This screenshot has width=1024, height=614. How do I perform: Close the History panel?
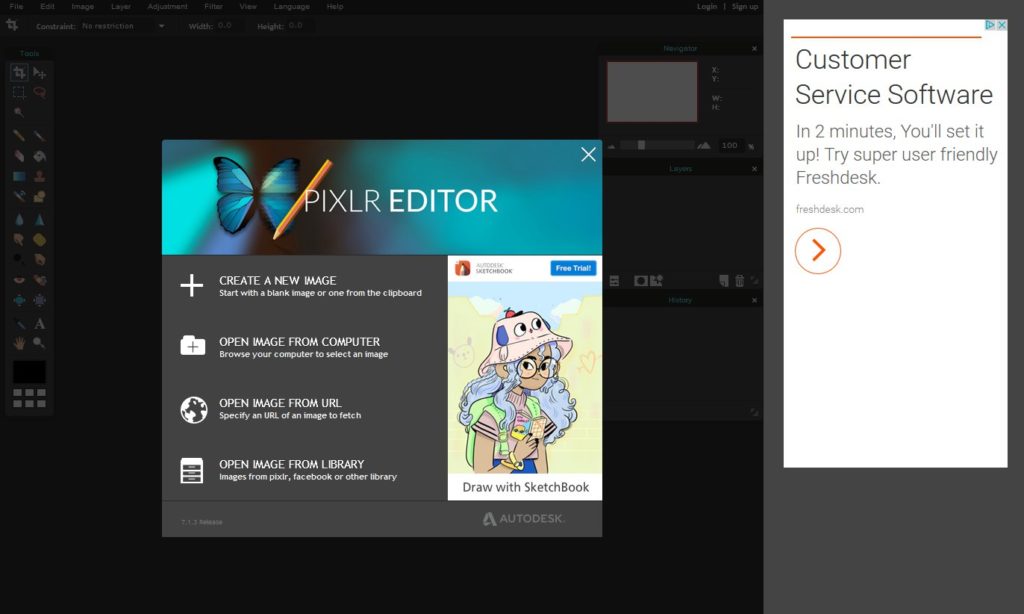click(754, 300)
